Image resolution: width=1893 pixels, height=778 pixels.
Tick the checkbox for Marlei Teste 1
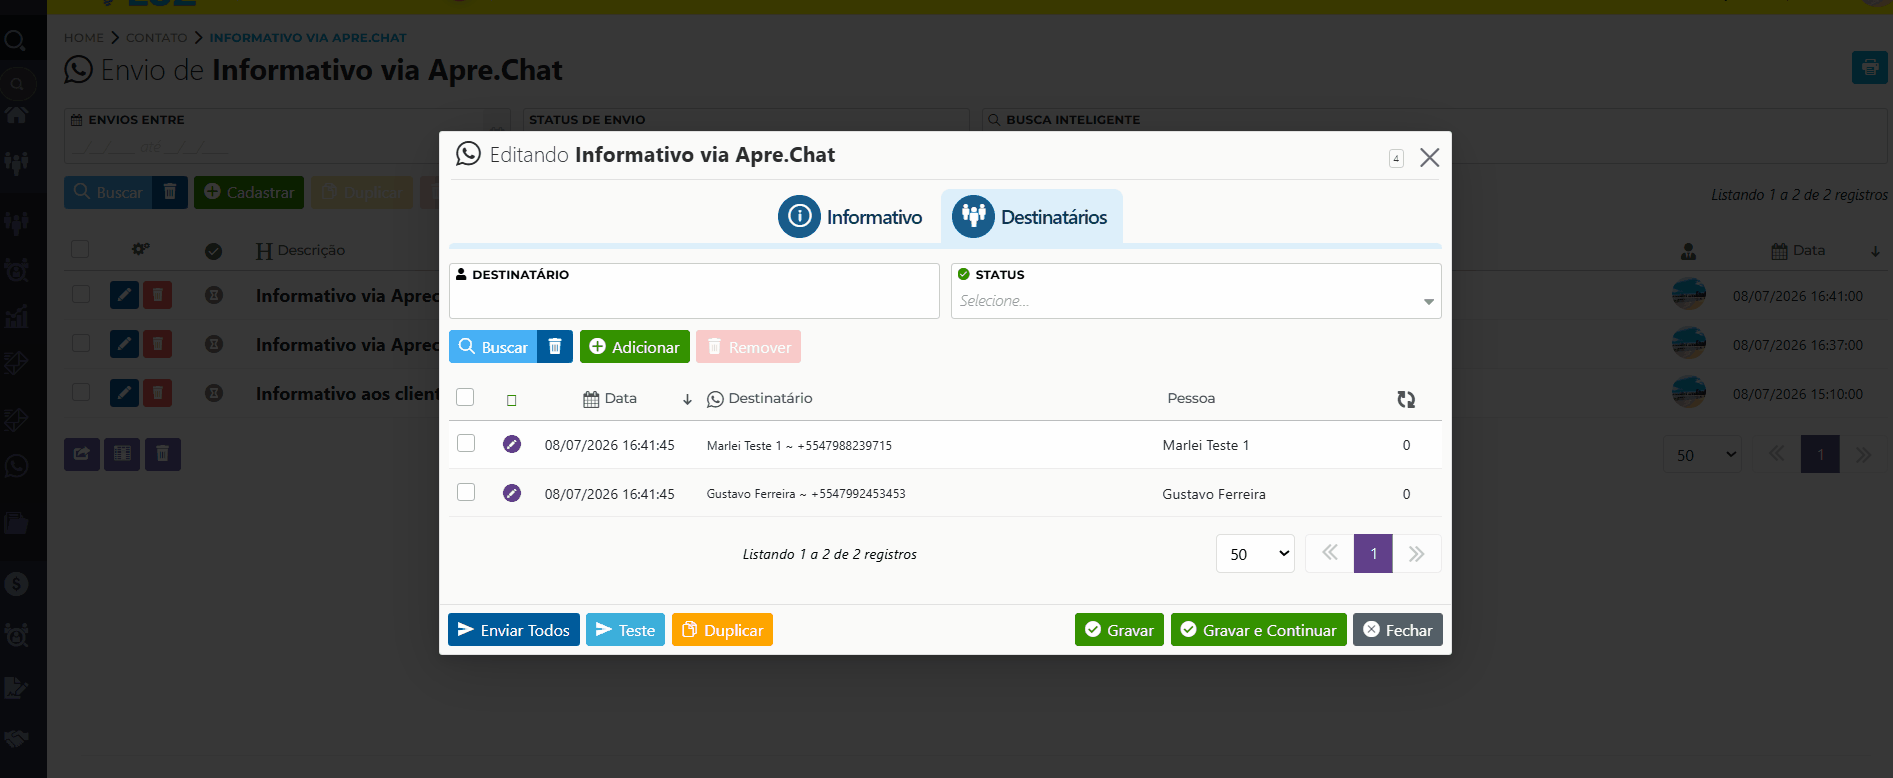(x=466, y=443)
